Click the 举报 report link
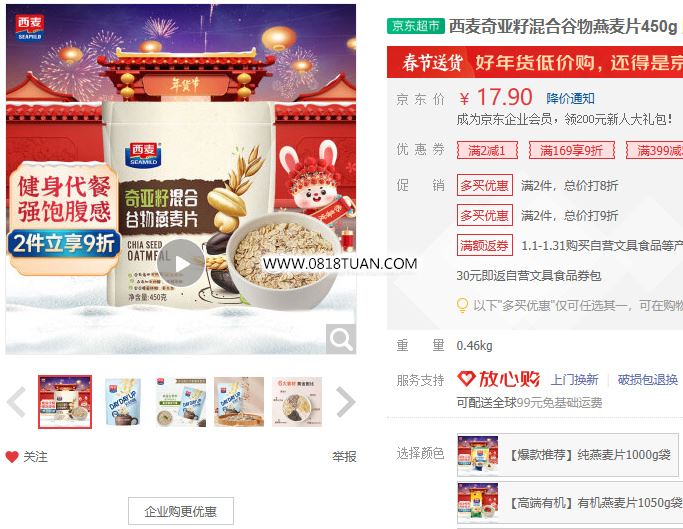683x529 pixels. coord(344,457)
